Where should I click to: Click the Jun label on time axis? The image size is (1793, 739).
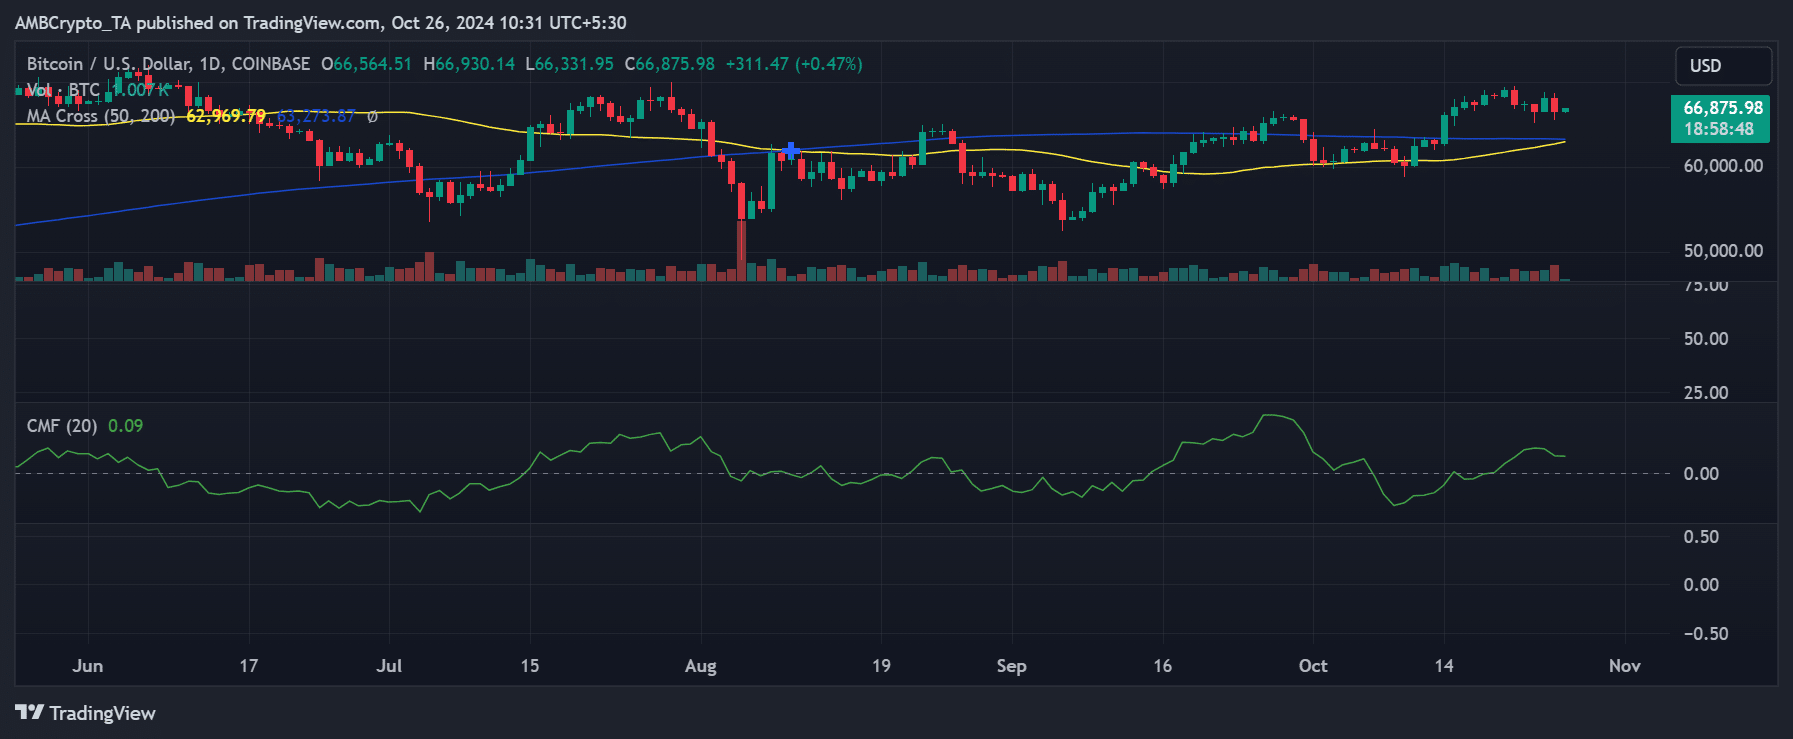point(88,666)
